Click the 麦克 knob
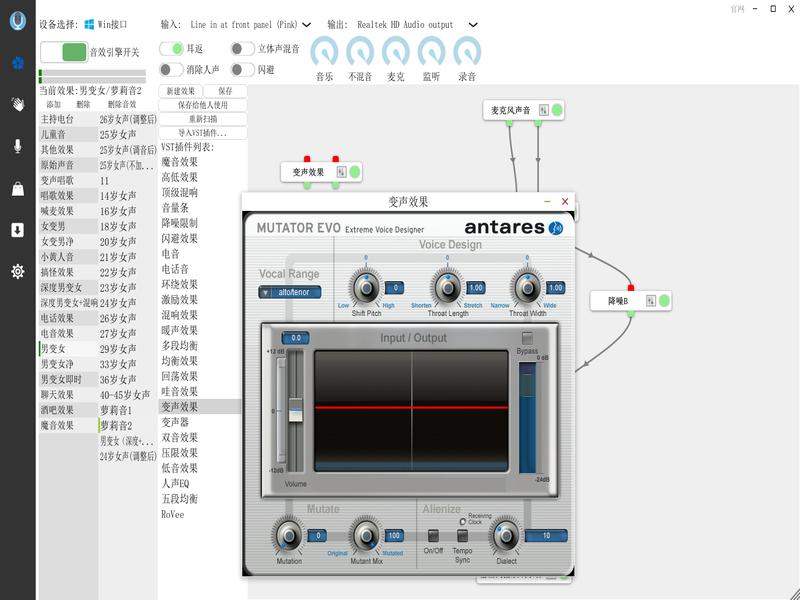Image resolution: width=800 pixels, height=600 pixels. [396, 51]
